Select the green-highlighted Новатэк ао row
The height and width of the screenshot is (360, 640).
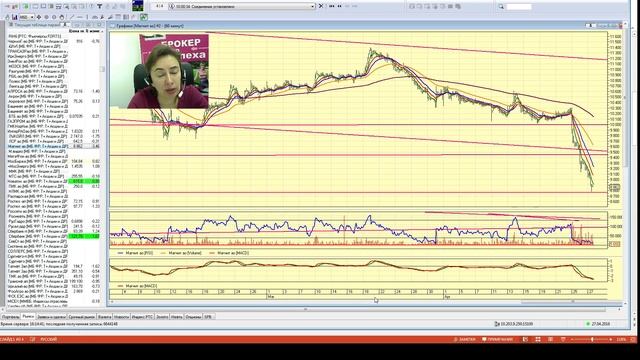[53, 181]
